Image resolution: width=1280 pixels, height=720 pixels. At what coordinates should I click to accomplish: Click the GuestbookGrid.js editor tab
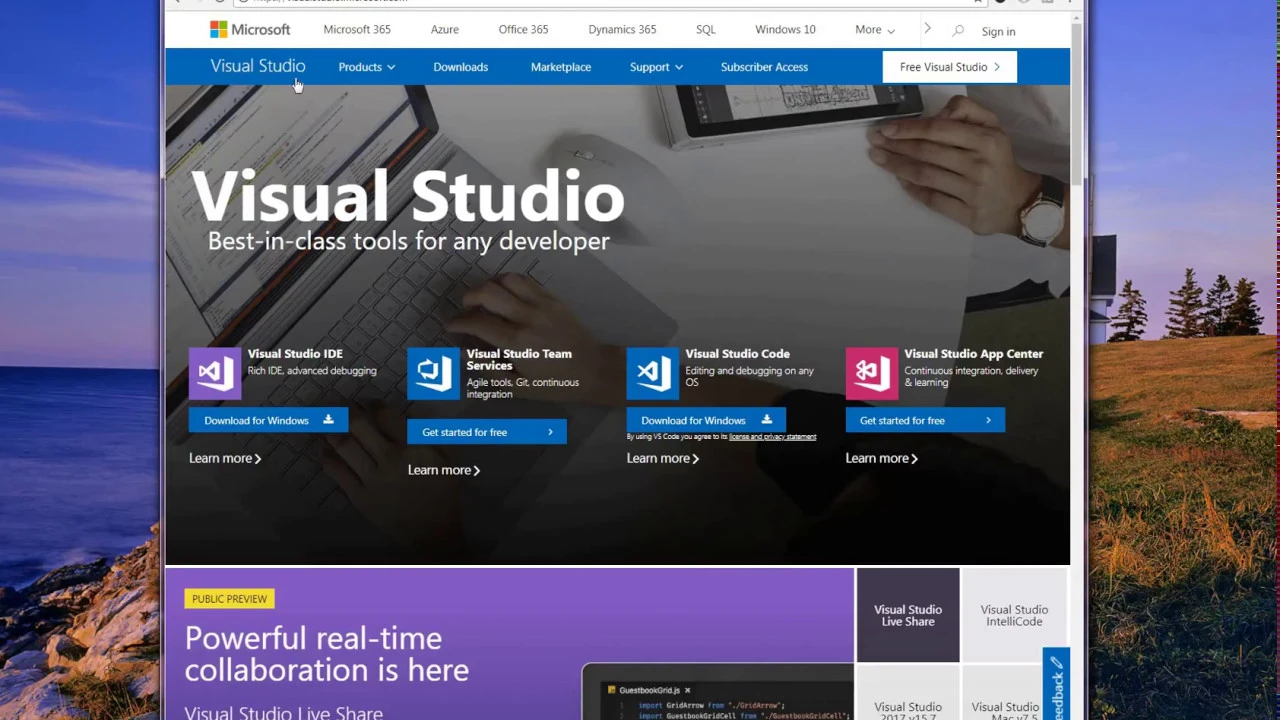649,690
